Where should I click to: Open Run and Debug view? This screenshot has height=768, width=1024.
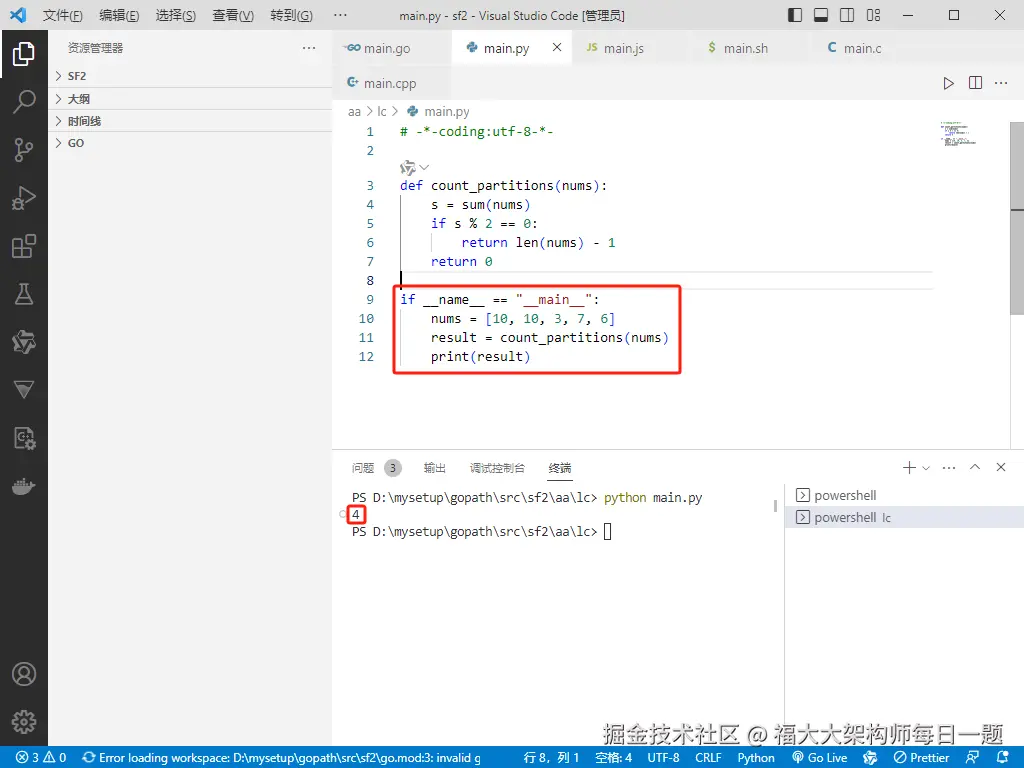point(24,198)
